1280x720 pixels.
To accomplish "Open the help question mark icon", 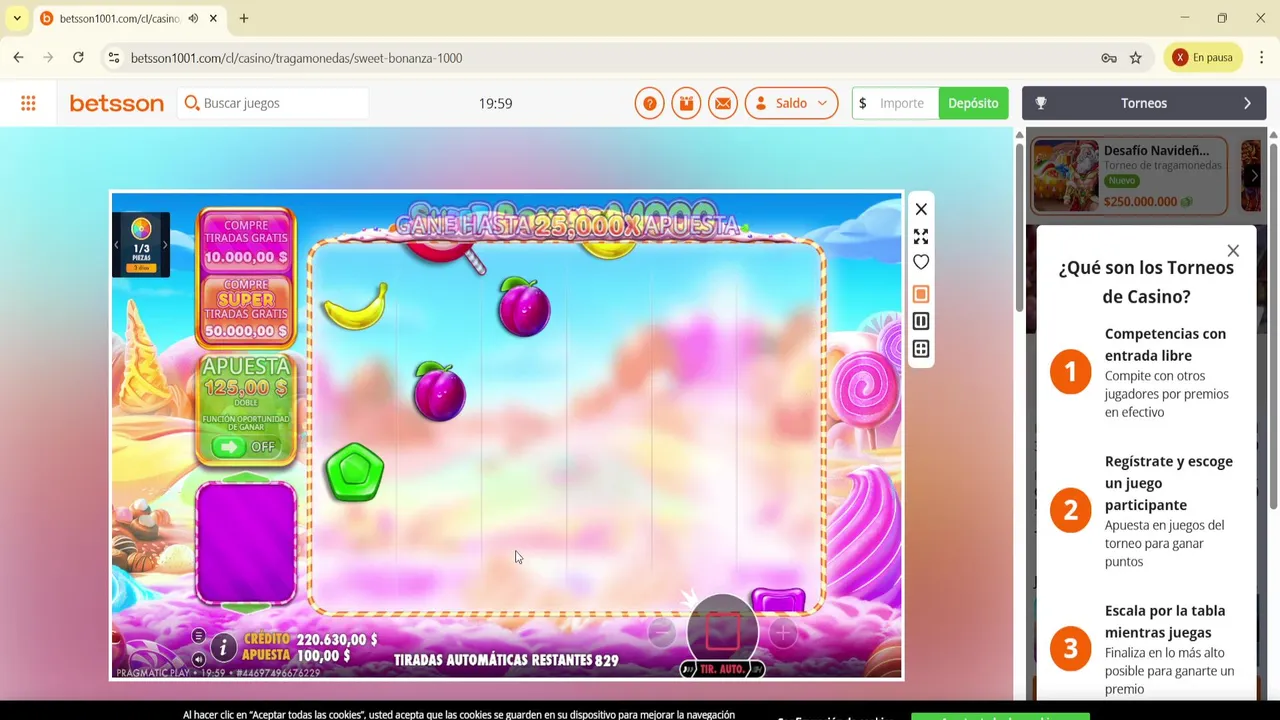I will pos(649,103).
